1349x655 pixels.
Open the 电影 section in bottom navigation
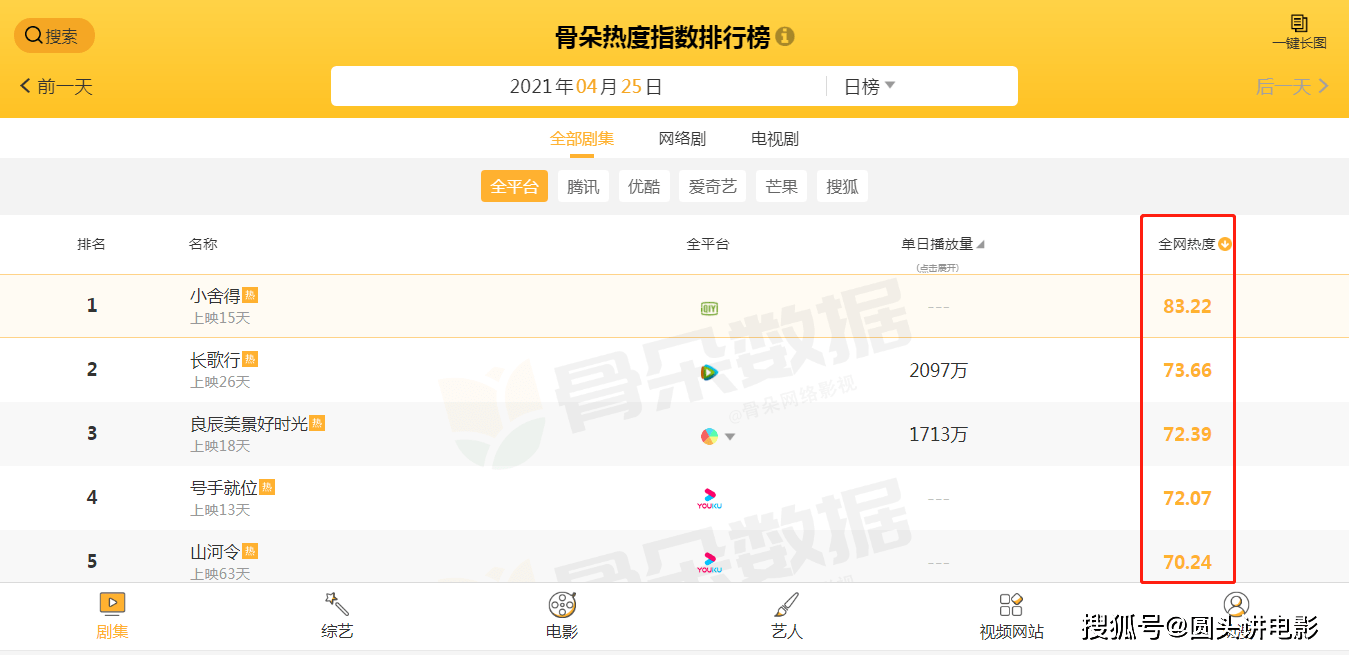pos(562,615)
